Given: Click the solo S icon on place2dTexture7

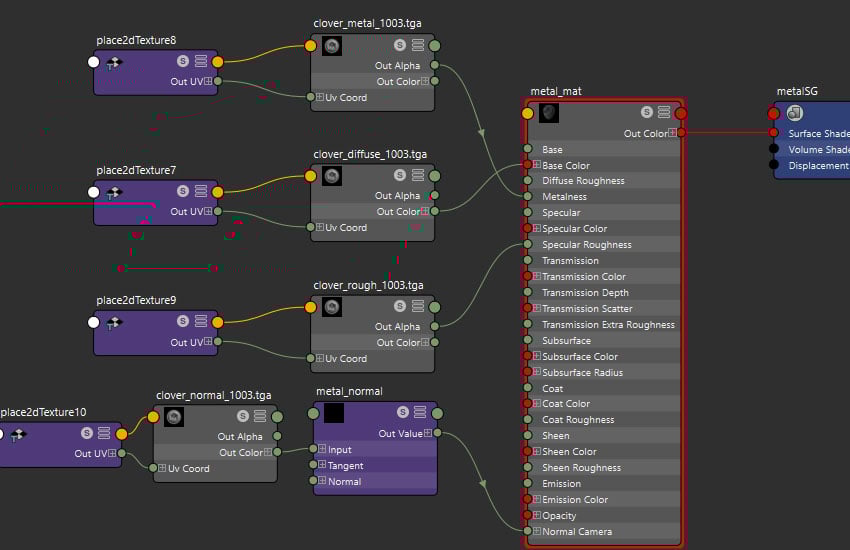Looking at the screenshot, I should coord(183,191).
